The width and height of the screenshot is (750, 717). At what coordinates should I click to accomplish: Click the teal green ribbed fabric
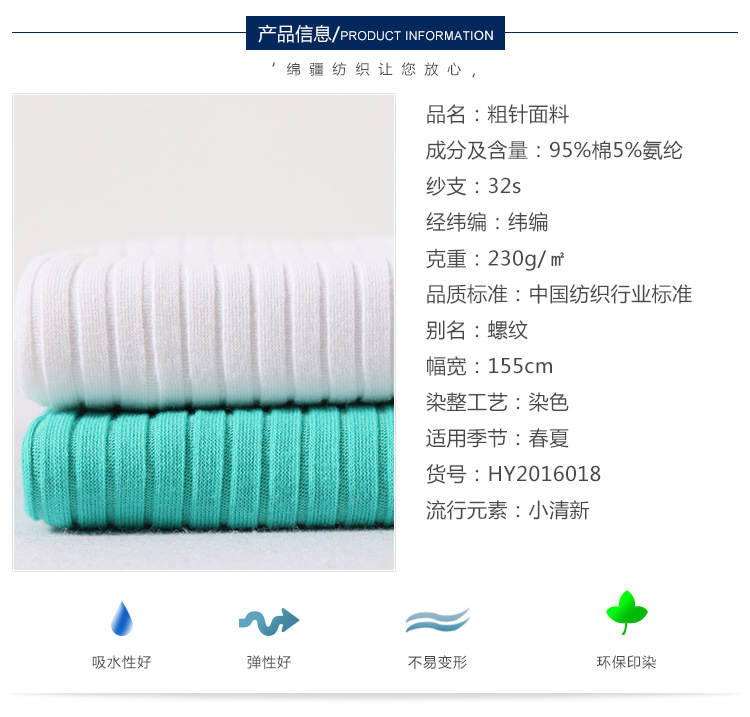pos(208,466)
